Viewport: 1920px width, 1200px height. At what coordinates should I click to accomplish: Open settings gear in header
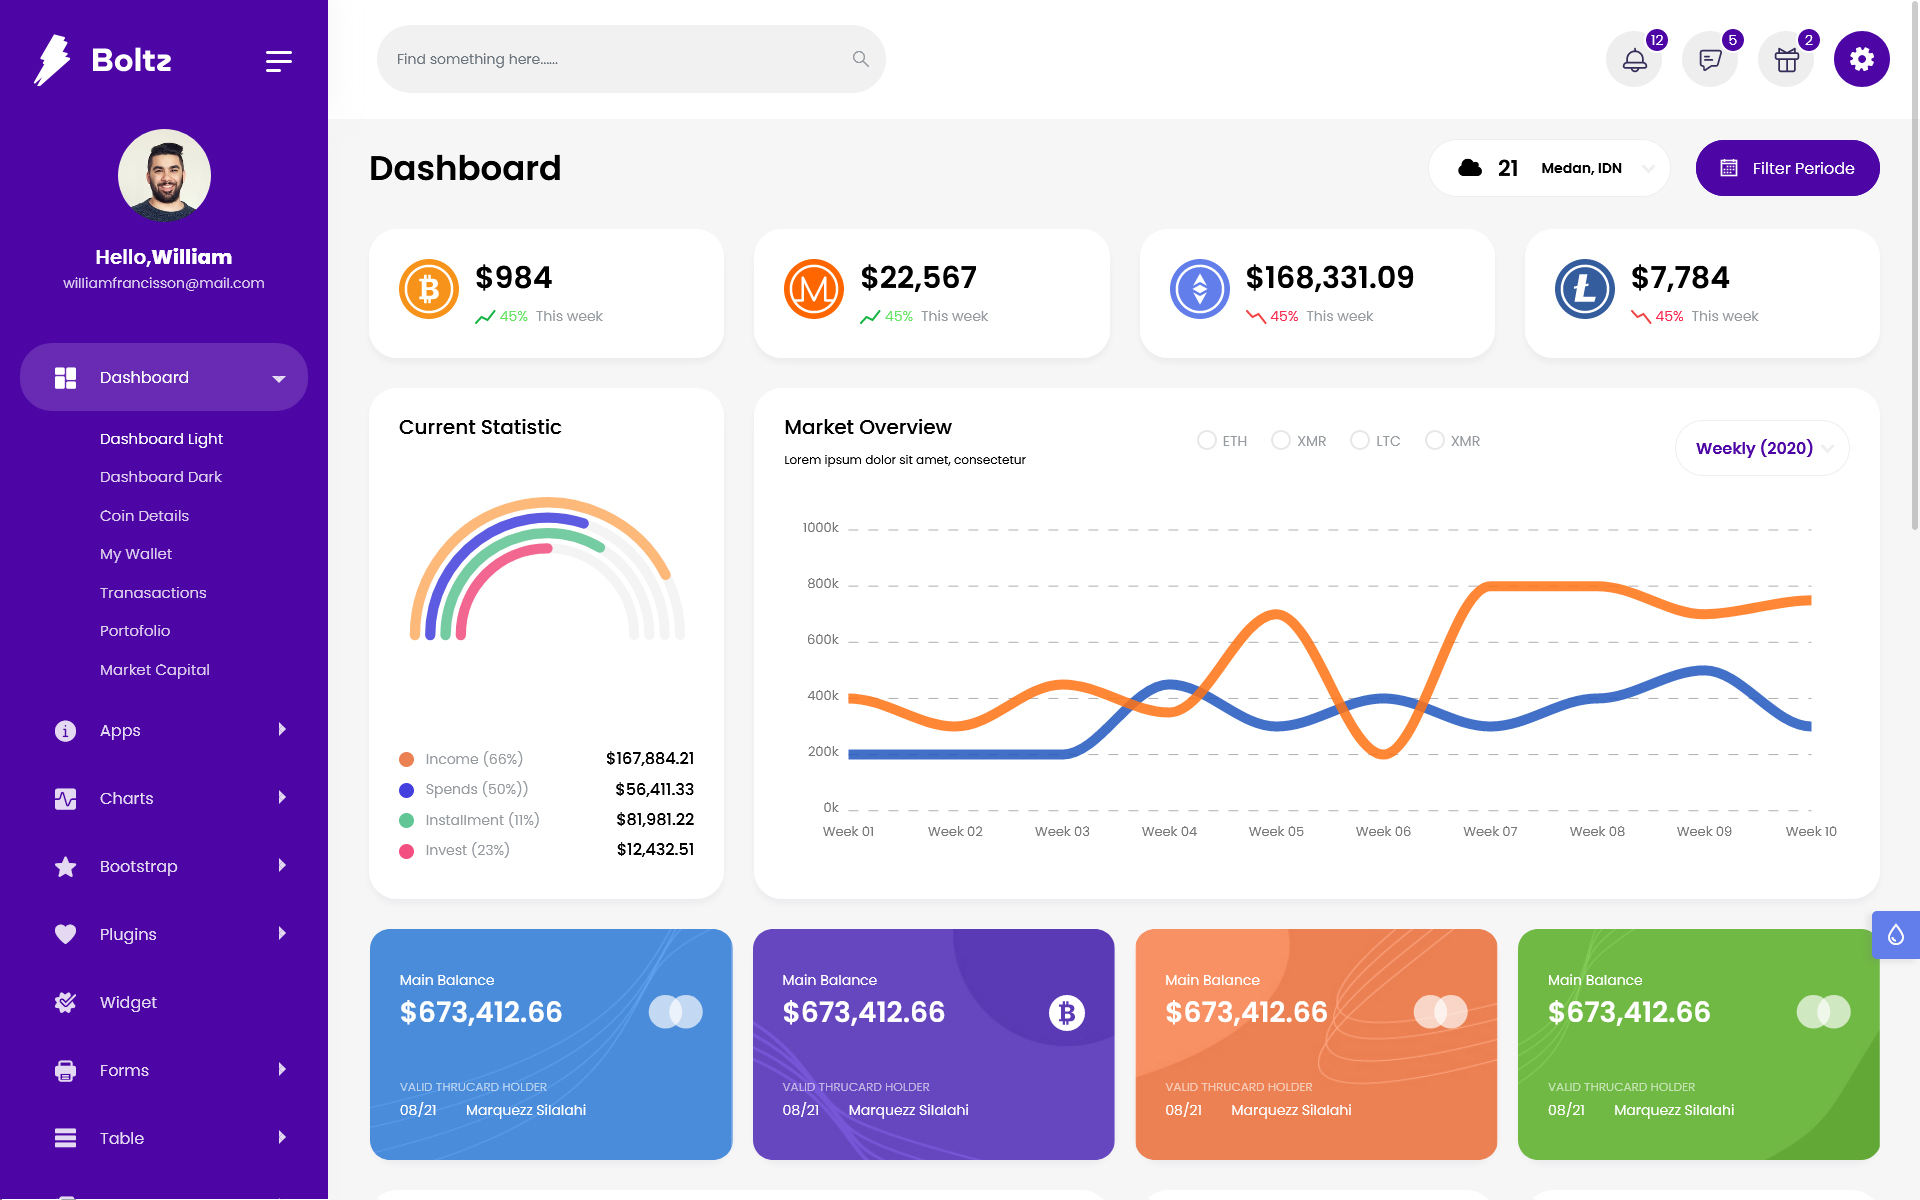[1861, 60]
